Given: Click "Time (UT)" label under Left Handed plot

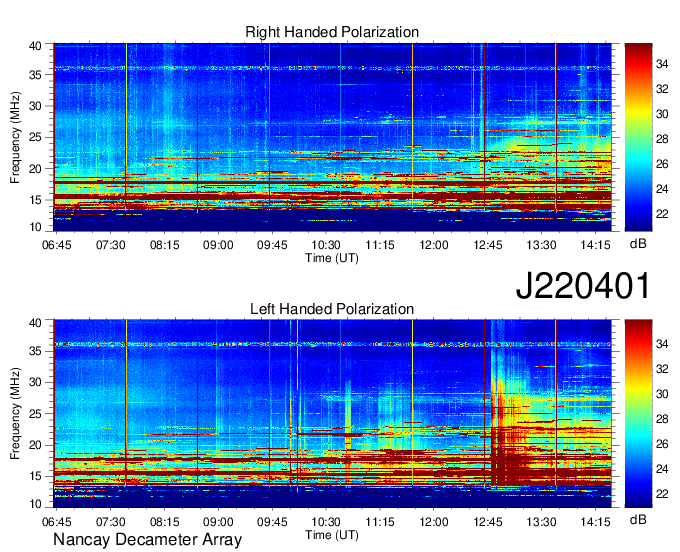Looking at the screenshot, I should pos(332,535).
